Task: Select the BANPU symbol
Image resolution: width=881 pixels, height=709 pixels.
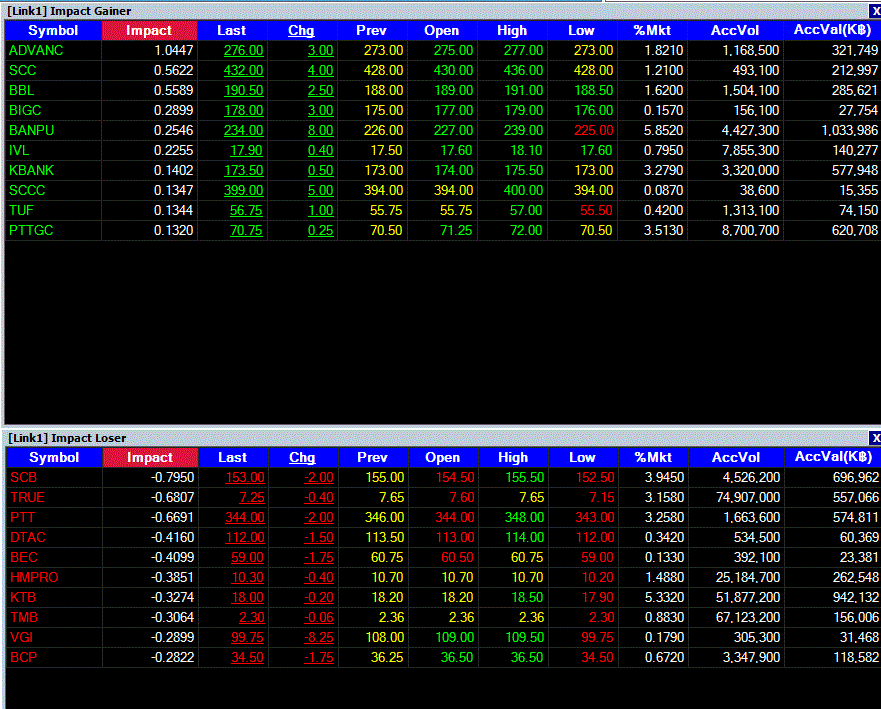Action: [32, 130]
